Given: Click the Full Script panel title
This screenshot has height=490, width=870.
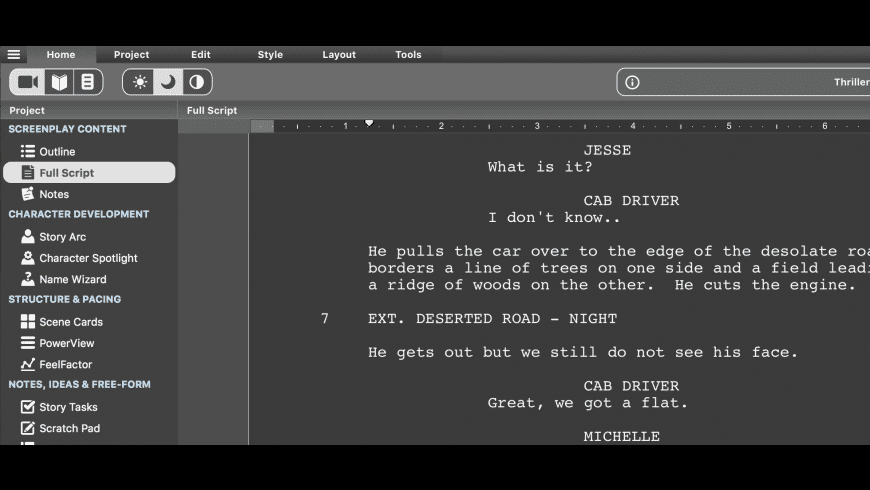Looking at the screenshot, I should [x=212, y=110].
